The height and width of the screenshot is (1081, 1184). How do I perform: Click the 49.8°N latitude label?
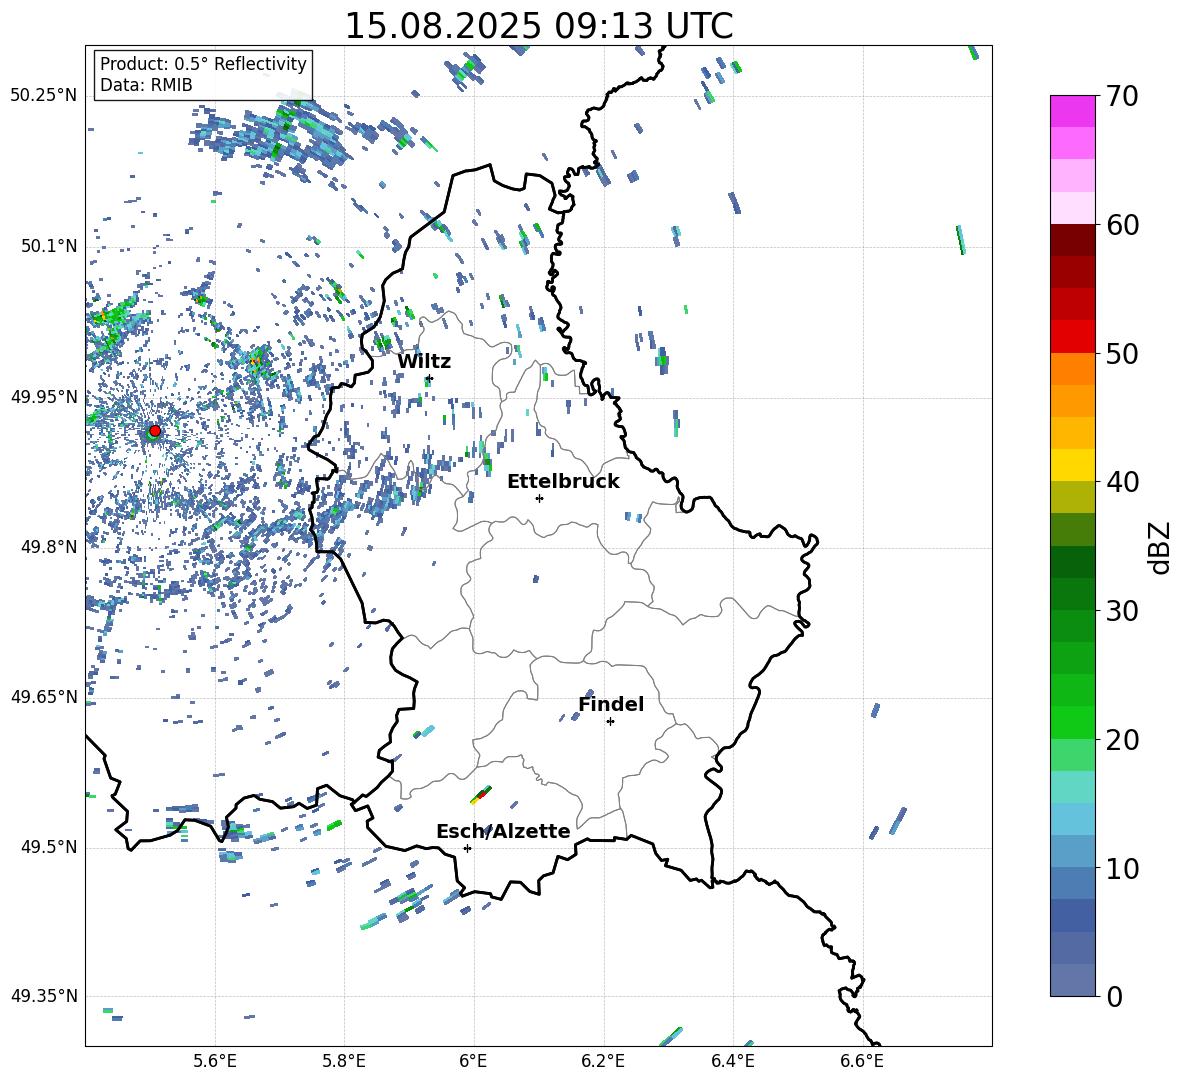(x=49, y=547)
